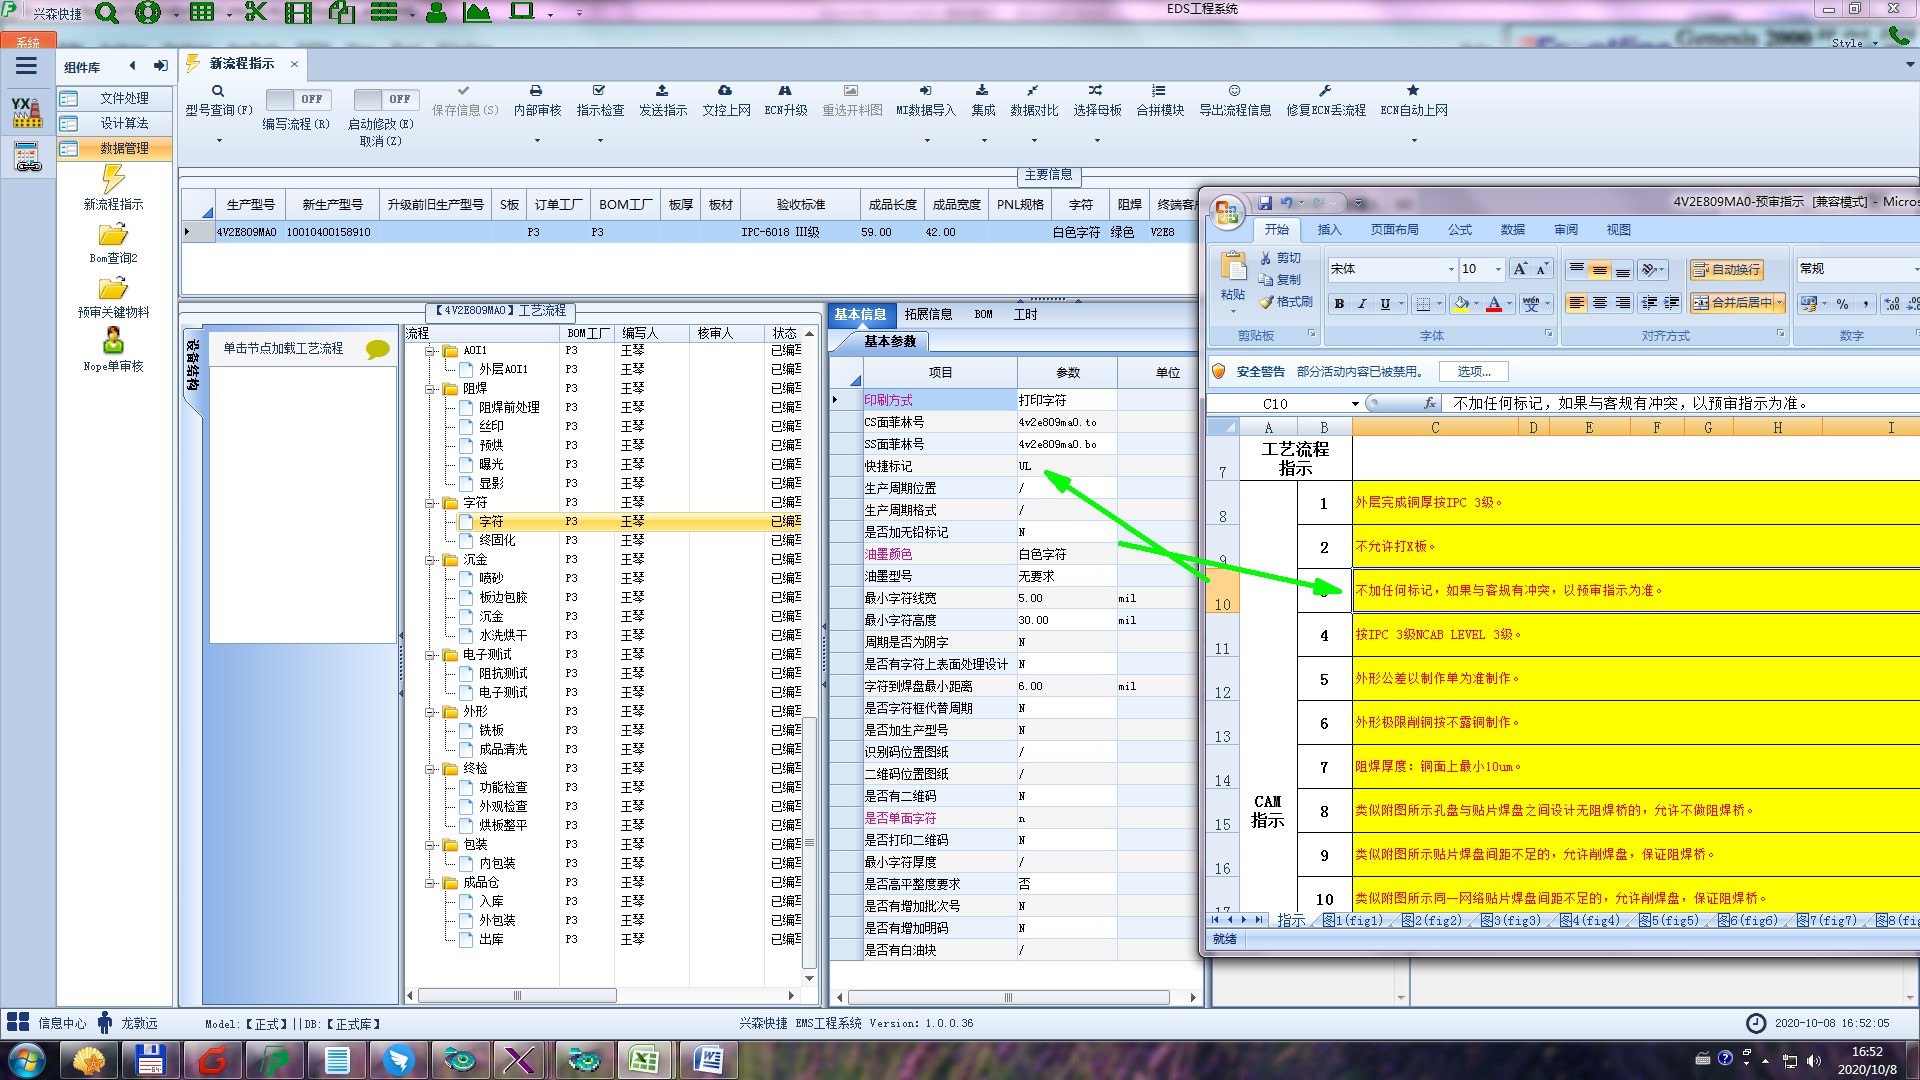This screenshot has height=1080, width=1920.
Task: Click the 修复ECN丢流程 wrench icon
Action: tap(1325, 91)
